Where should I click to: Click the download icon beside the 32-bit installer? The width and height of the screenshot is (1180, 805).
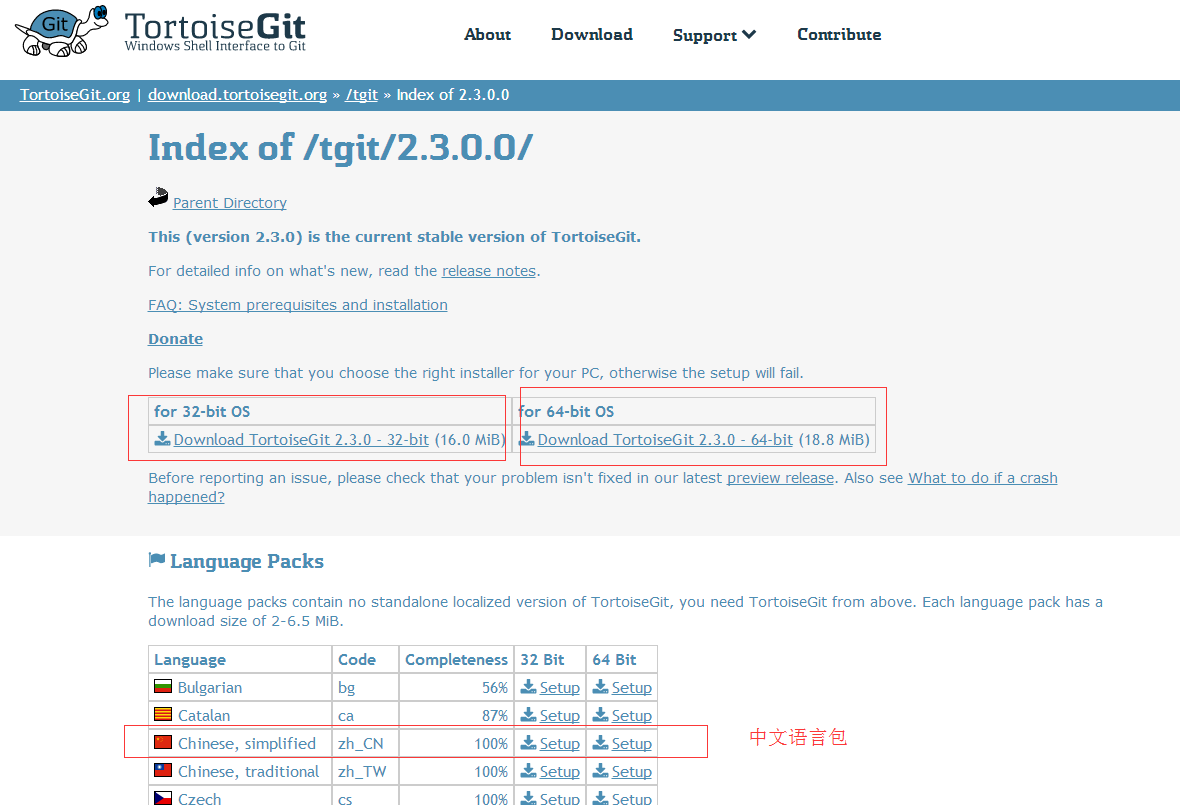pyautogui.click(x=162, y=439)
